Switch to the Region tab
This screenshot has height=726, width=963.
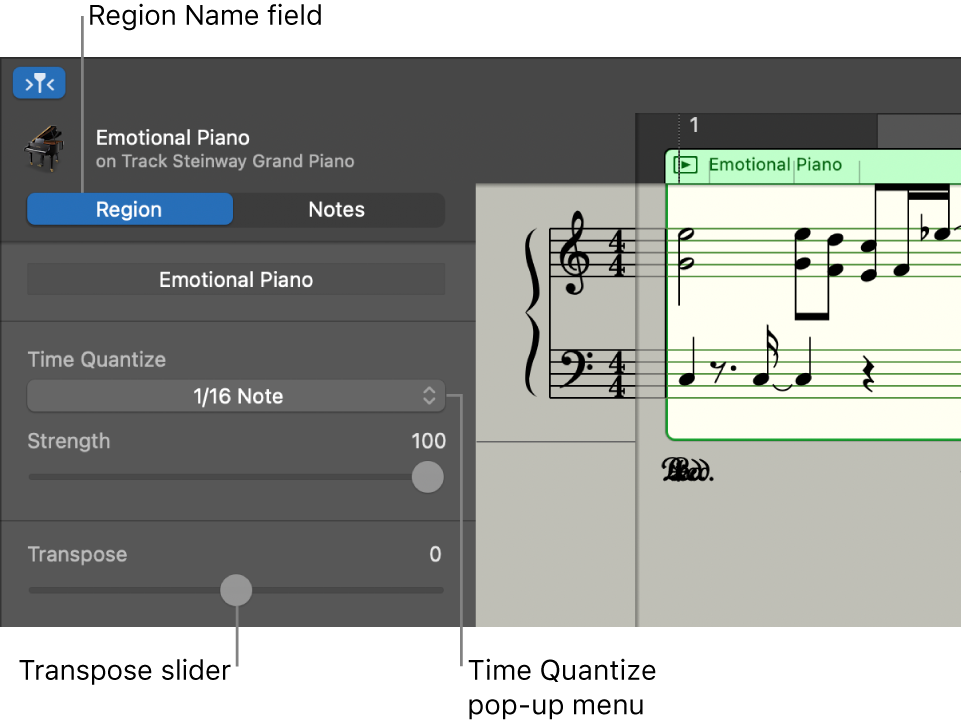pos(129,209)
